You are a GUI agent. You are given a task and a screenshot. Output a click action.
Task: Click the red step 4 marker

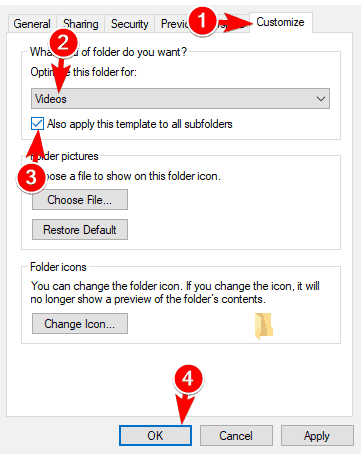click(x=188, y=379)
